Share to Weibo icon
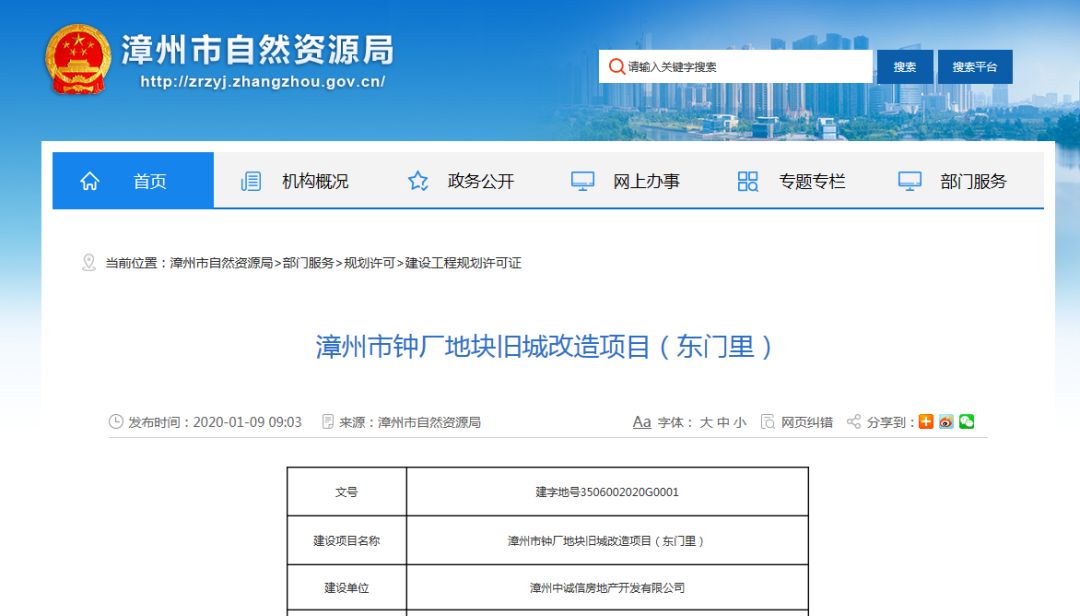 pyautogui.click(x=946, y=422)
